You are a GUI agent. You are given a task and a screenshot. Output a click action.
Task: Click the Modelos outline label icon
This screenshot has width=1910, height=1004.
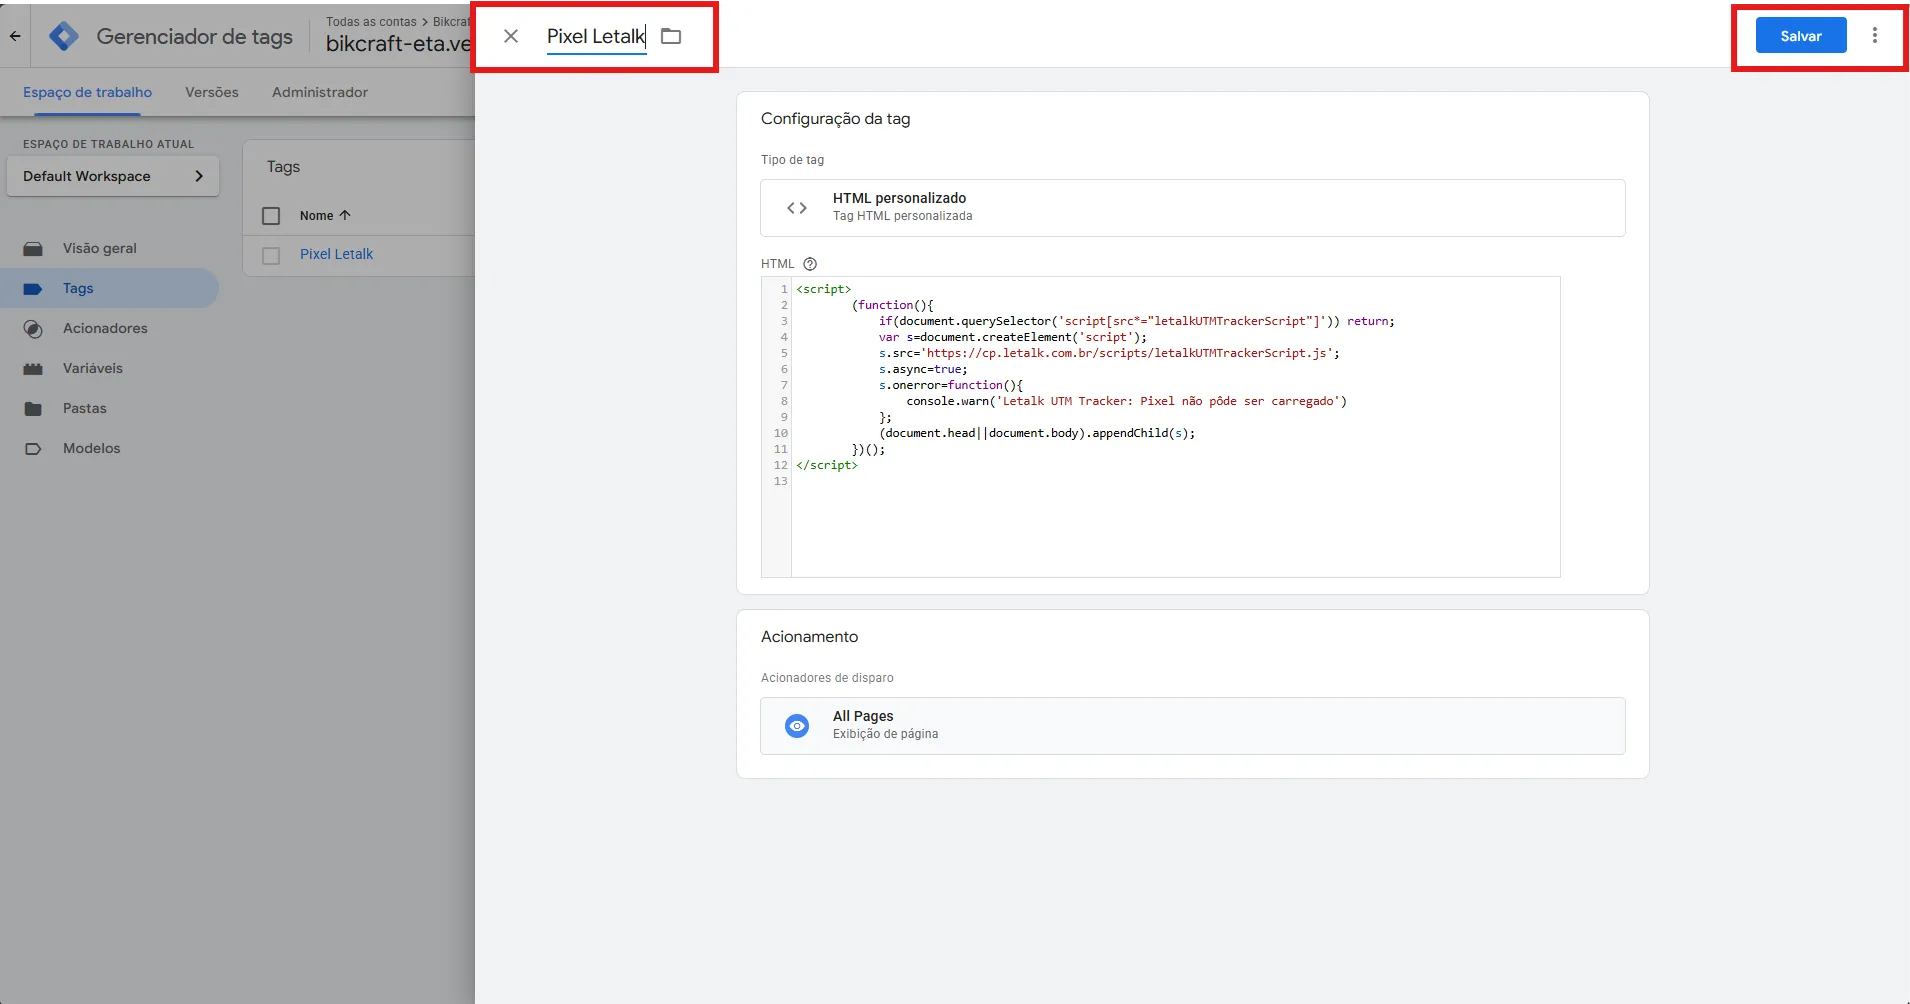tap(33, 449)
